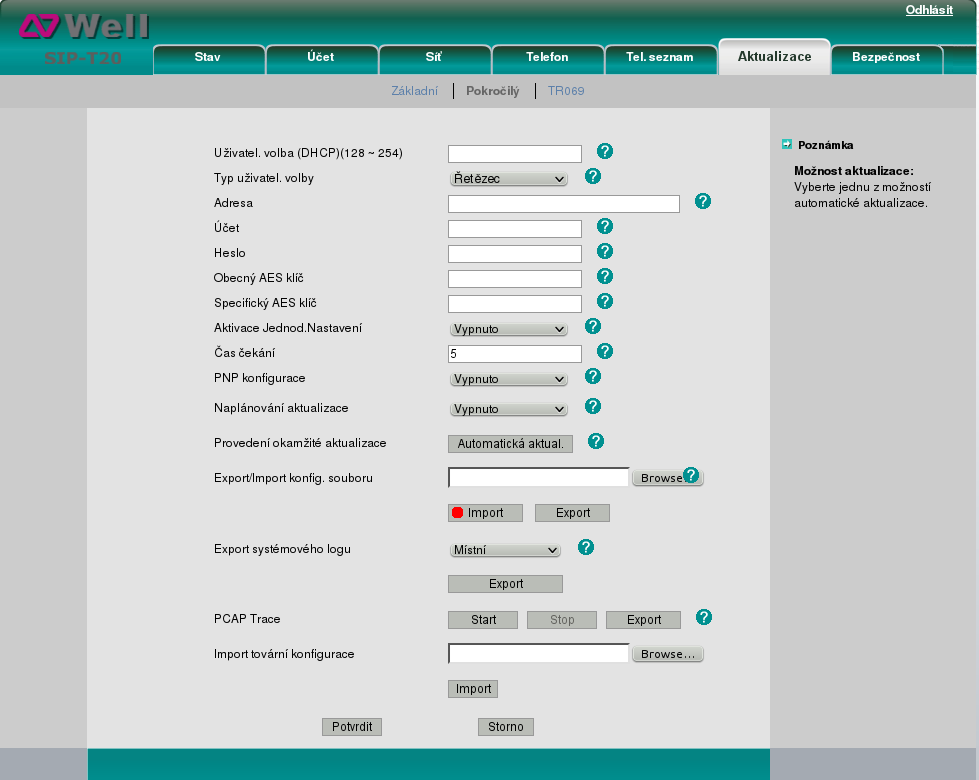
Task: Click help icon next to PCAP Trace
Action: [x=703, y=618]
